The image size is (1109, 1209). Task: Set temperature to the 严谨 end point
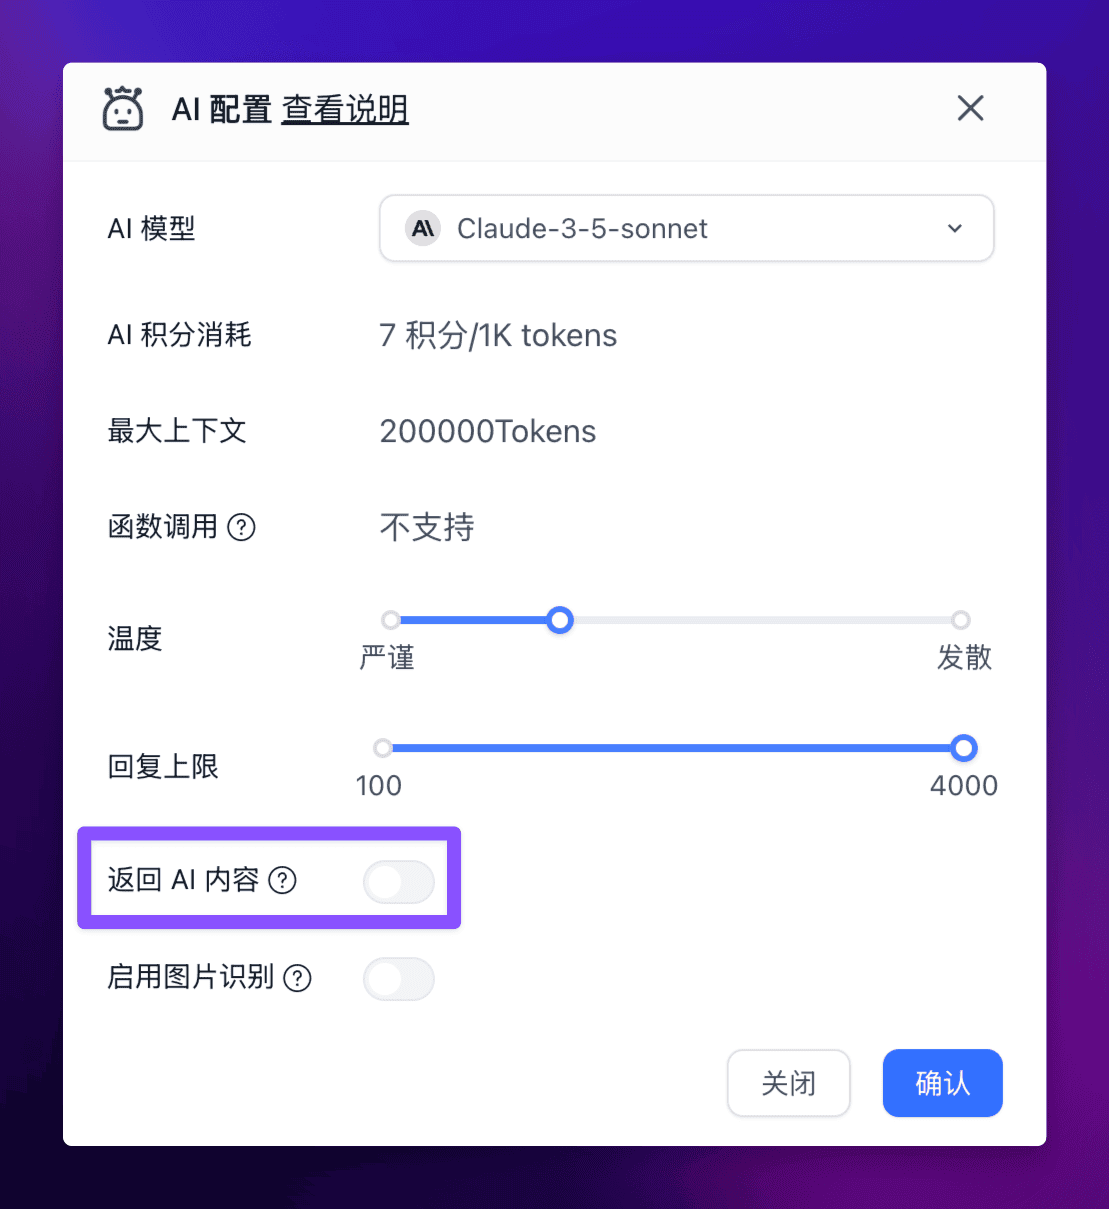[391, 620]
